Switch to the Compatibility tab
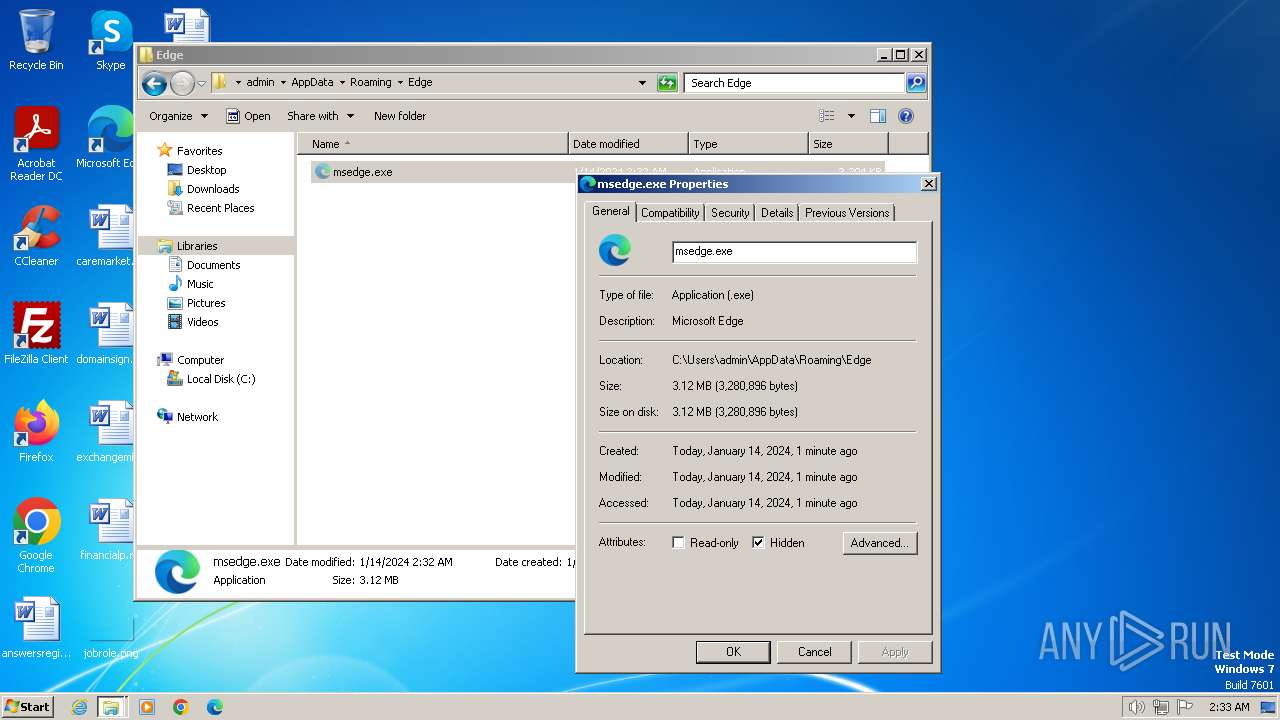 (x=670, y=213)
